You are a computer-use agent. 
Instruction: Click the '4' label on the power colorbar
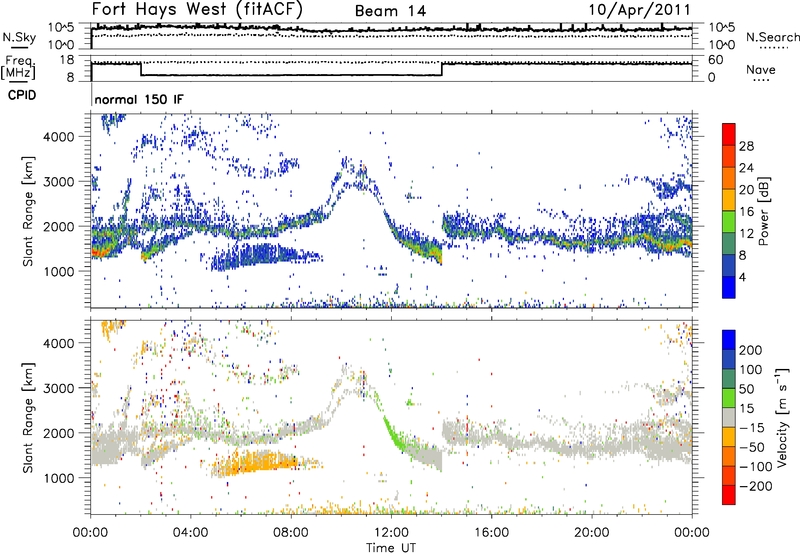pos(742,277)
